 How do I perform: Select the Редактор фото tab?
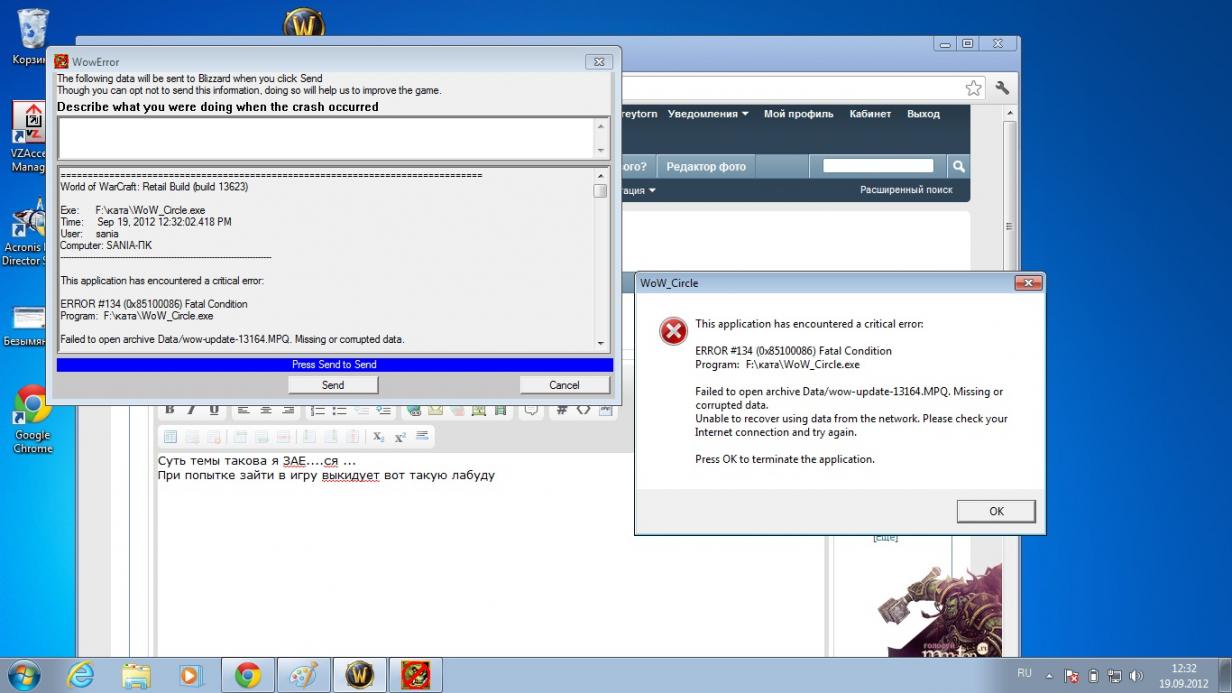(706, 166)
